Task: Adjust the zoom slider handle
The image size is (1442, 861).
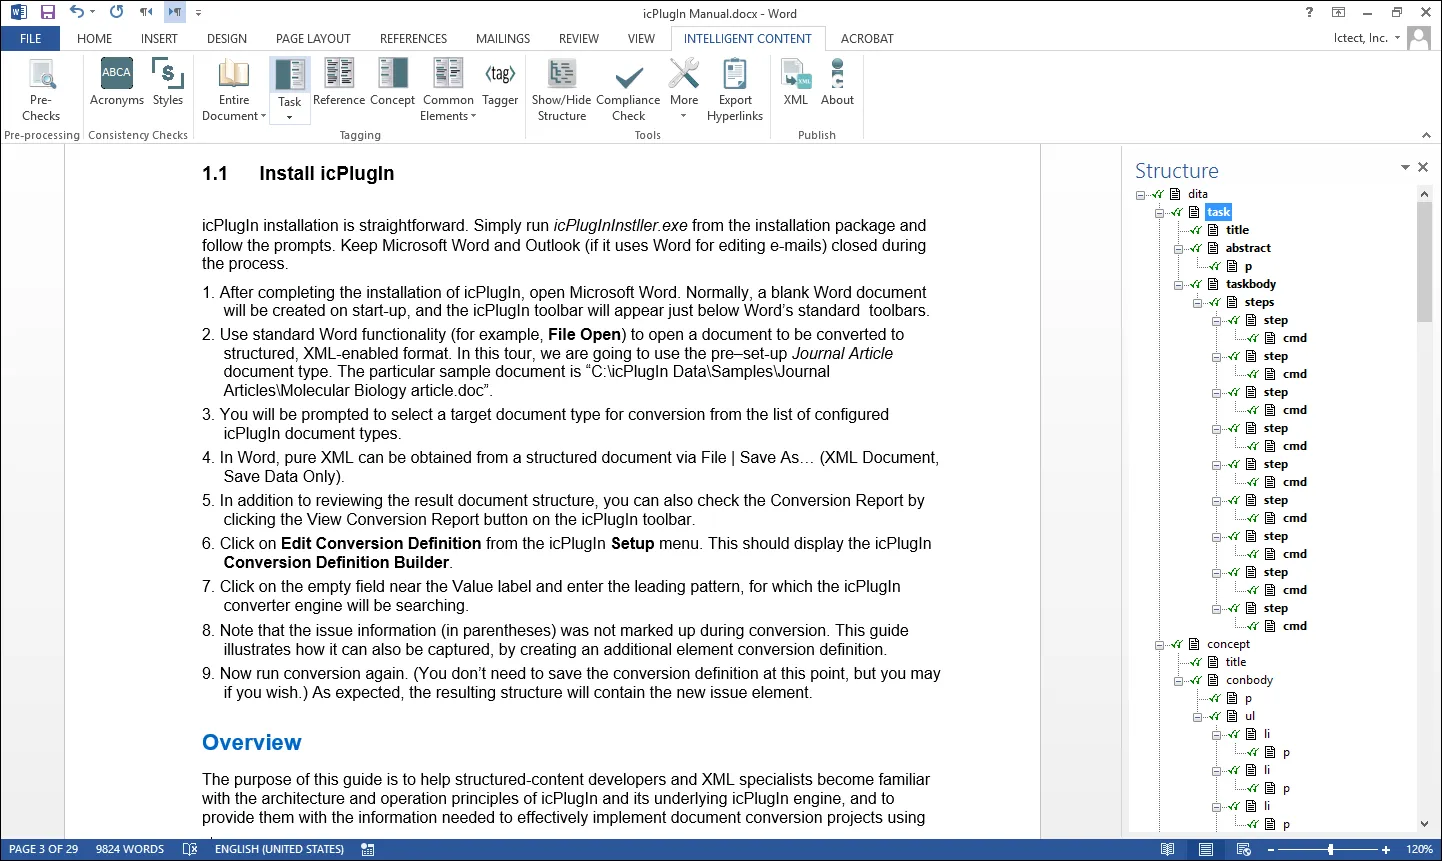Action: 1330,849
